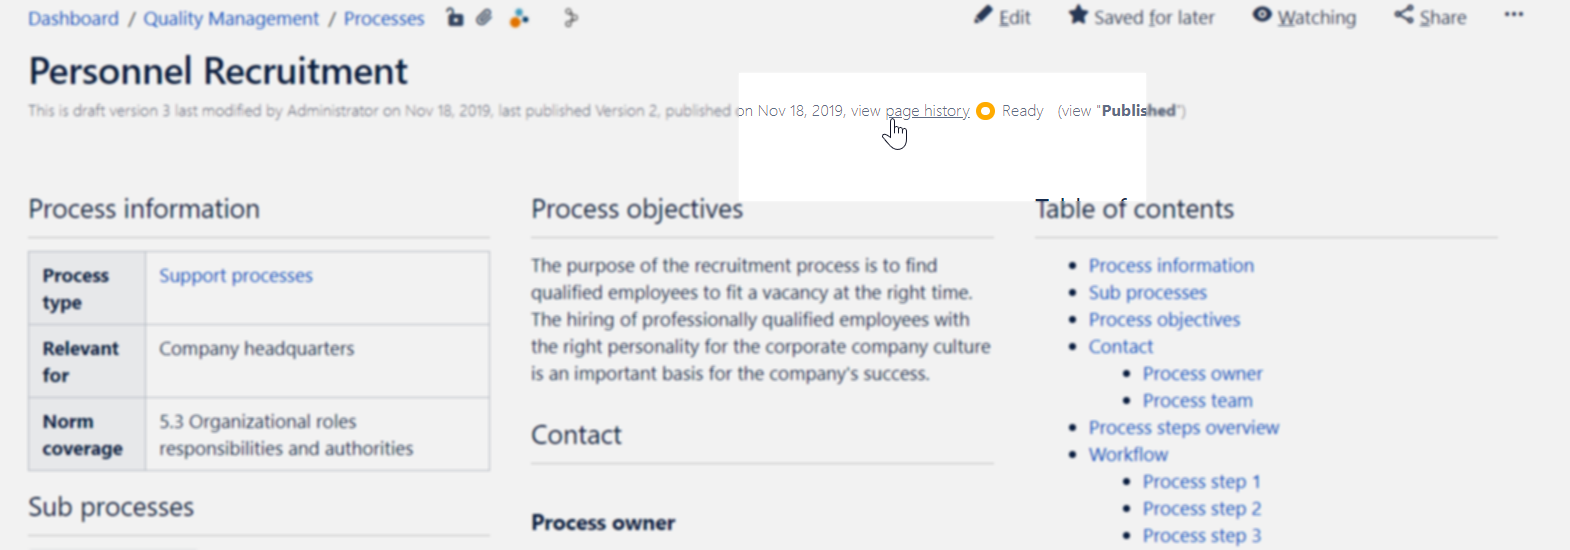The width and height of the screenshot is (1570, 550).
Task: Go to Process owner in table of contents
Action: tap(1202, 374)
